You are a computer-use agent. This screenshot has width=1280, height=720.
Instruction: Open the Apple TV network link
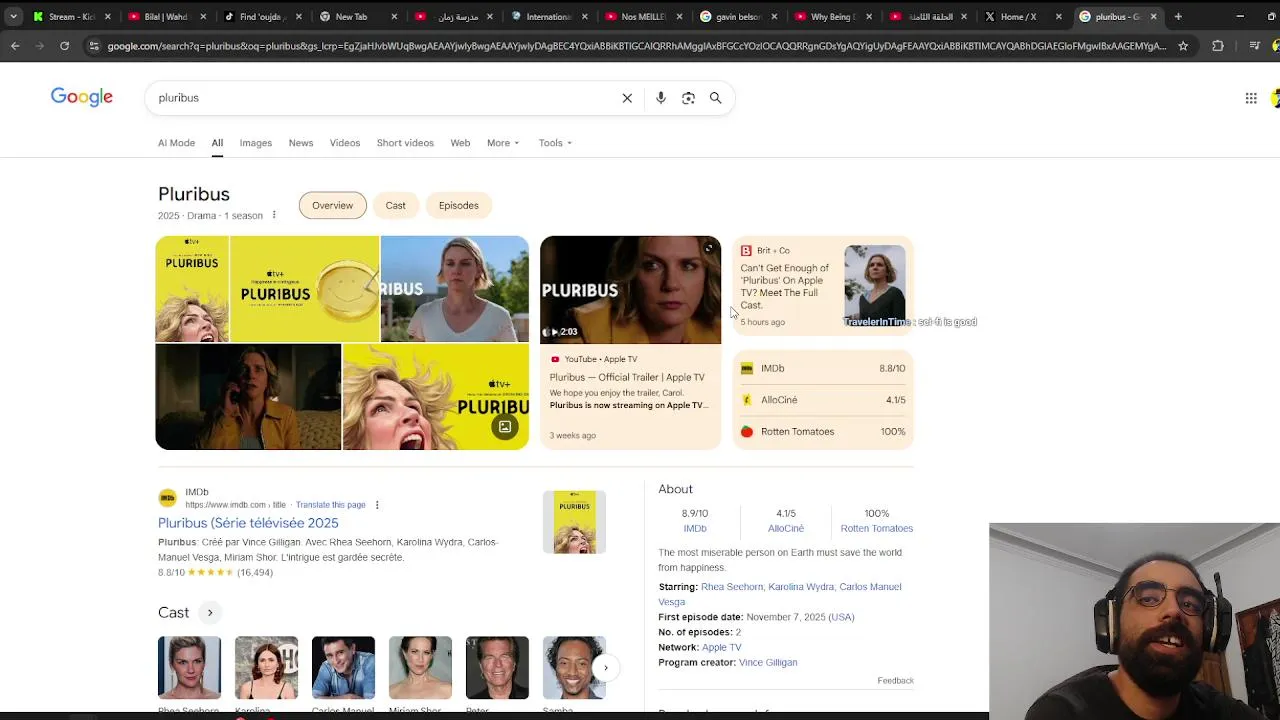coord(721,647)
